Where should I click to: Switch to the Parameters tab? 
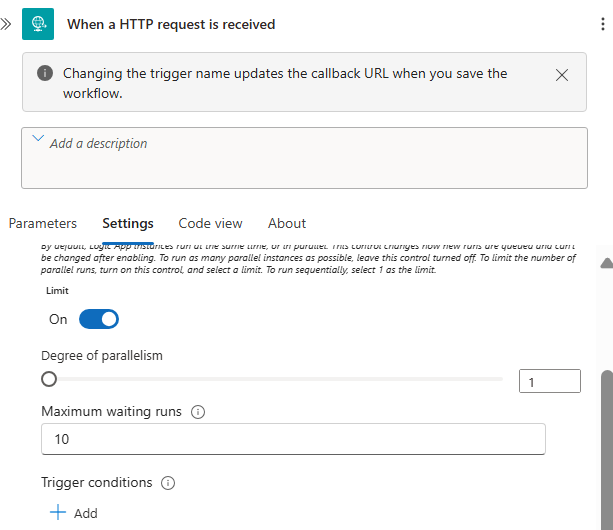[x=43, y=223]
